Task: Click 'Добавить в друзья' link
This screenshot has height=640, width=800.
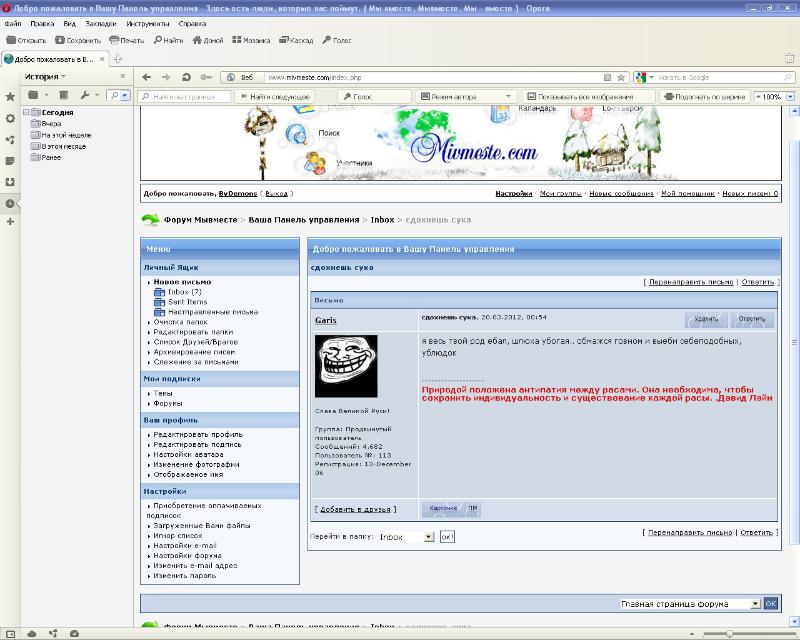Action: [x=354, y=509]
